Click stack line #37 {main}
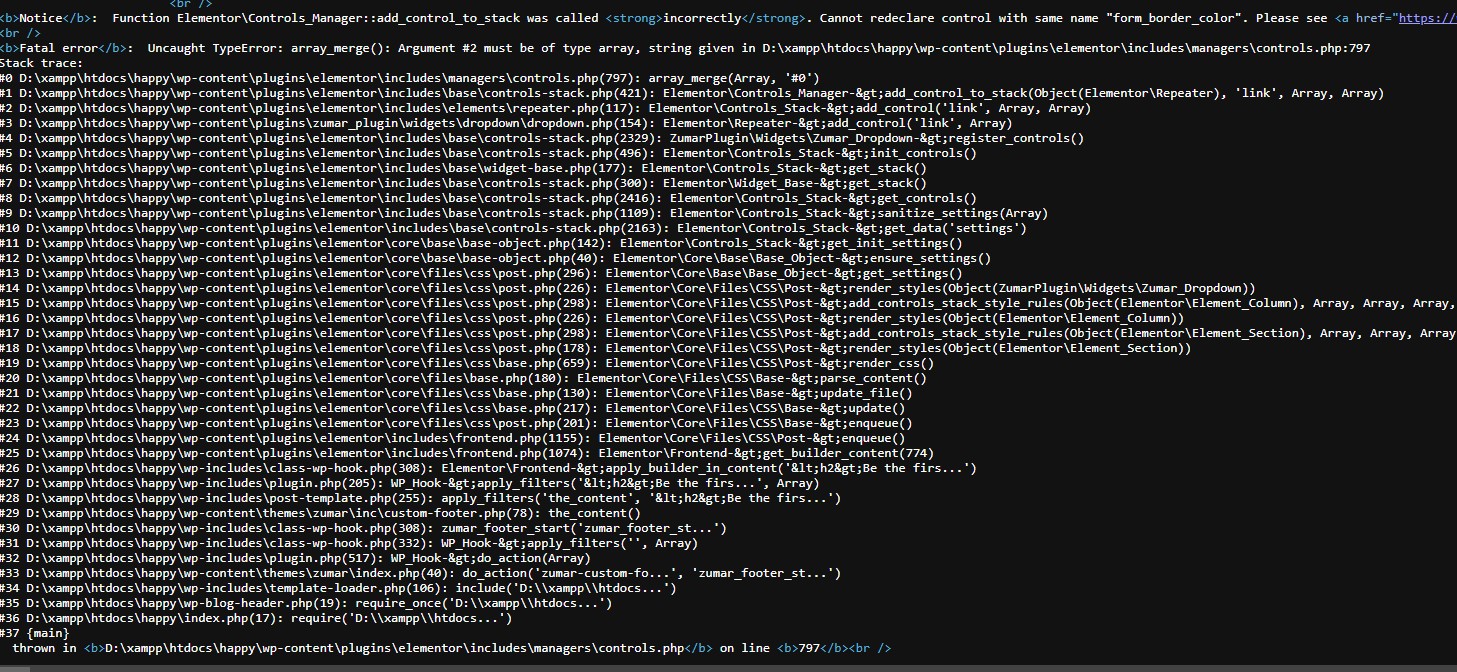 (35, 633)
